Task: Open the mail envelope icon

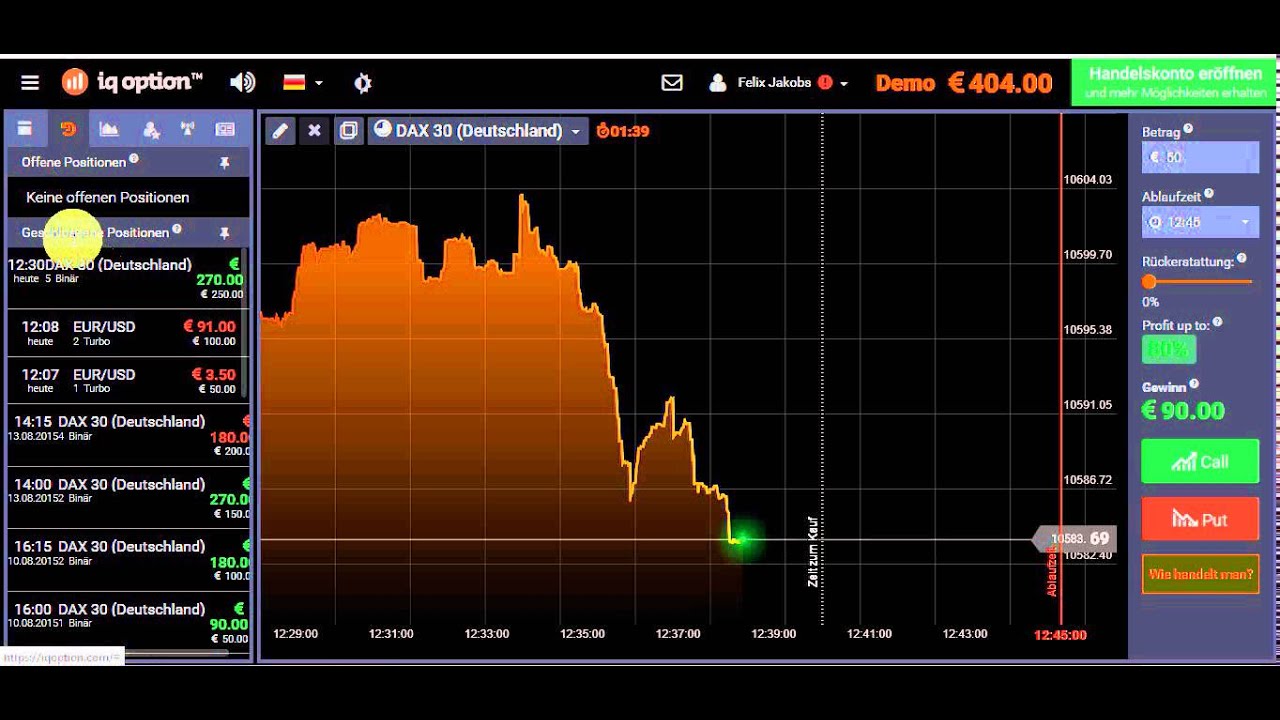Action: point(672,83)
